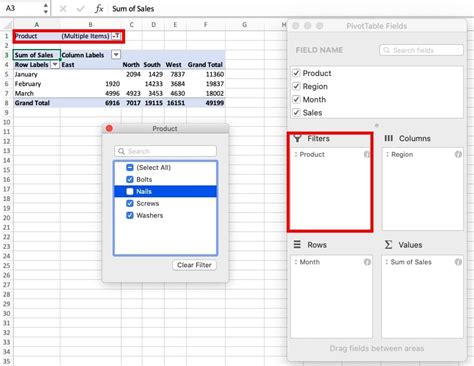Uncheck the Screws checkbox
Viewport: 474px width, 366px height.
tap(130, 203)
